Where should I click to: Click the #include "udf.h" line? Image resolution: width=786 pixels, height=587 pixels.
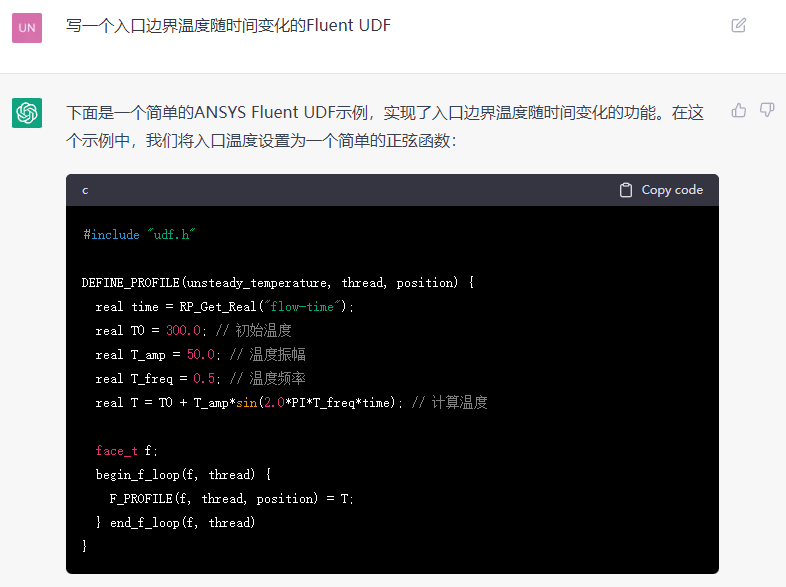click(139, 235)
